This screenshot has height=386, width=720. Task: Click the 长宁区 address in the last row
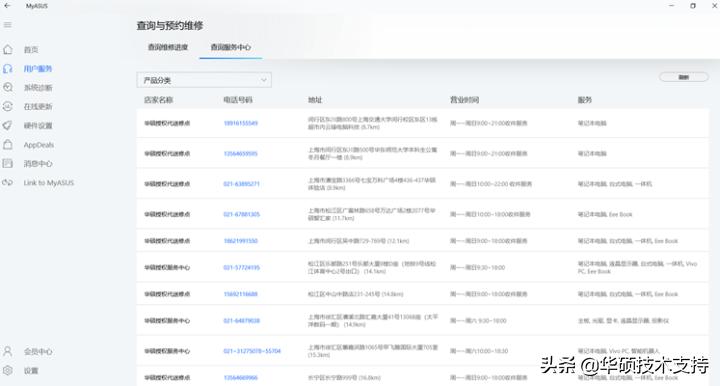tap(344, 378)
